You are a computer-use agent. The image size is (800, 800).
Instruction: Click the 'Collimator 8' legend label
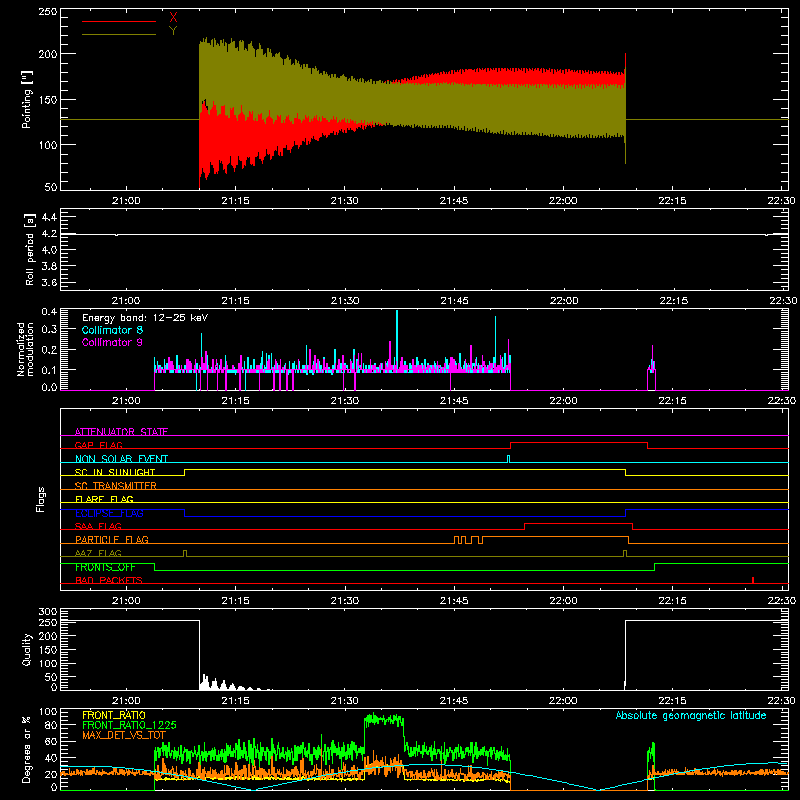112,330
